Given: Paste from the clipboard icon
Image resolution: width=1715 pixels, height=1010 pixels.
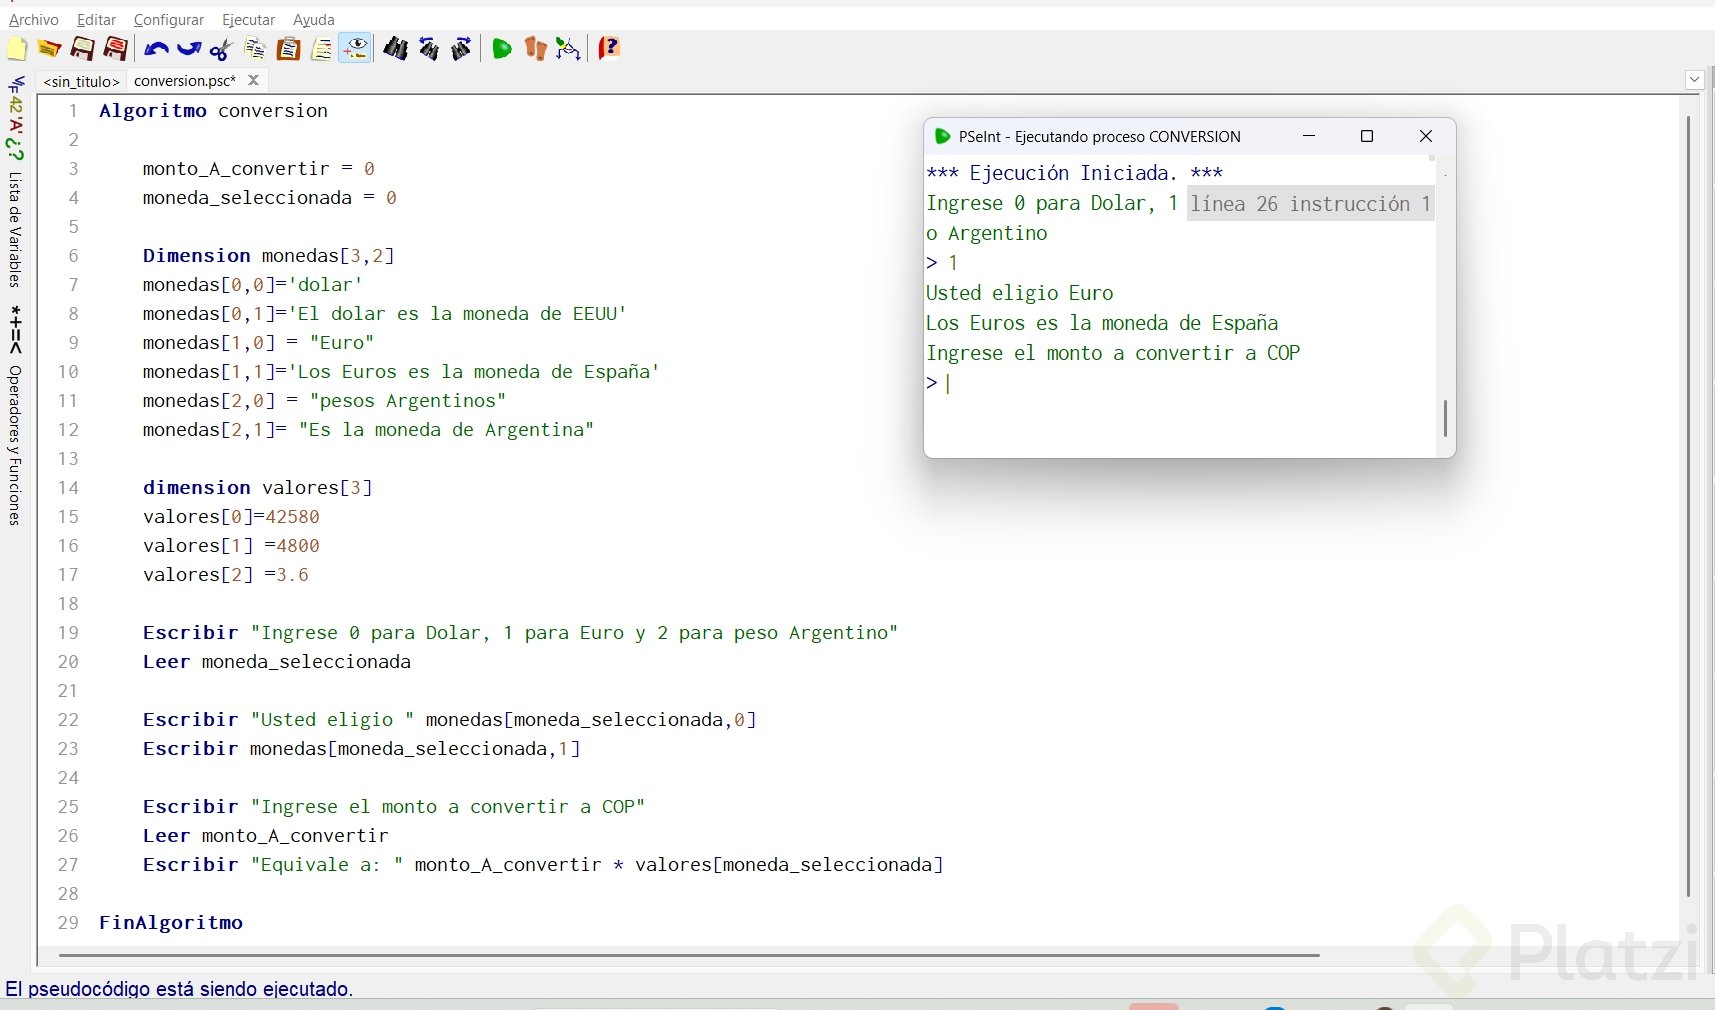Looking at the screenshot, I should coord(288,49).
